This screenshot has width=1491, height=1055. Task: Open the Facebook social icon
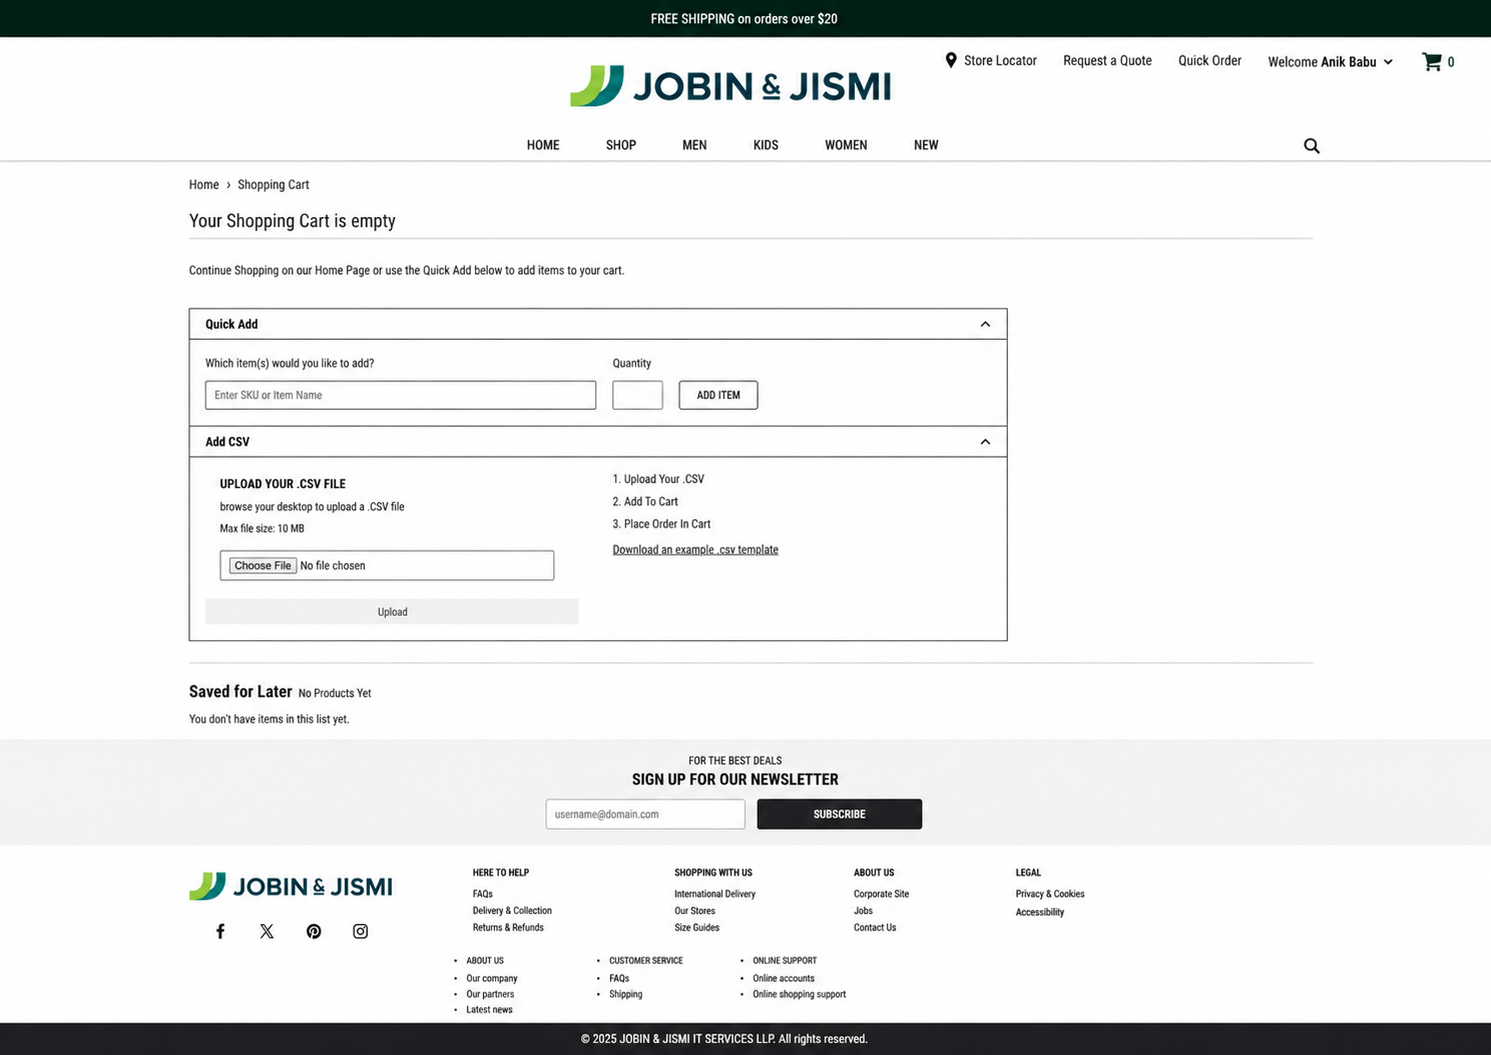(x=220, y=931)
